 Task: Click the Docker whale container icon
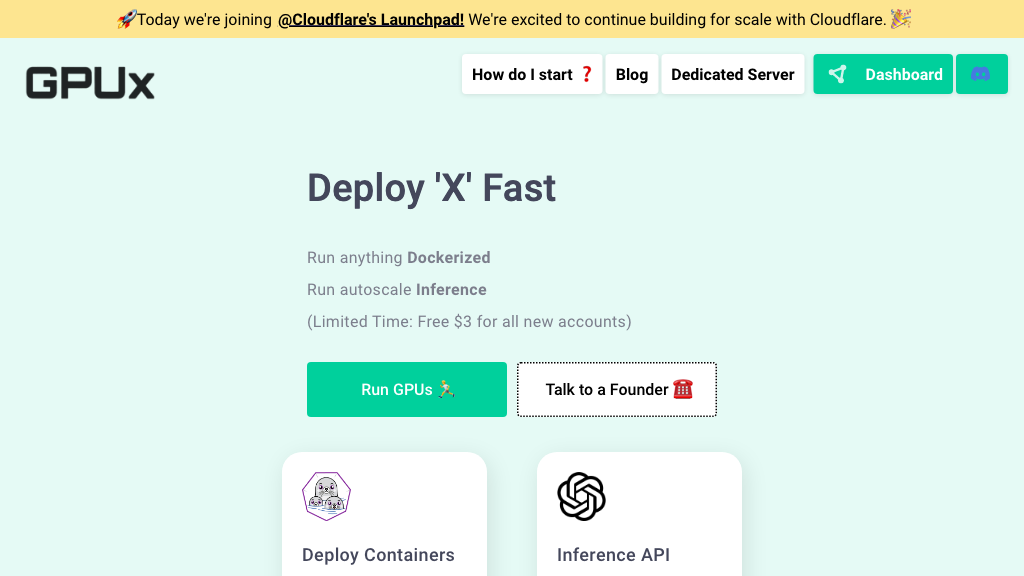326,496
